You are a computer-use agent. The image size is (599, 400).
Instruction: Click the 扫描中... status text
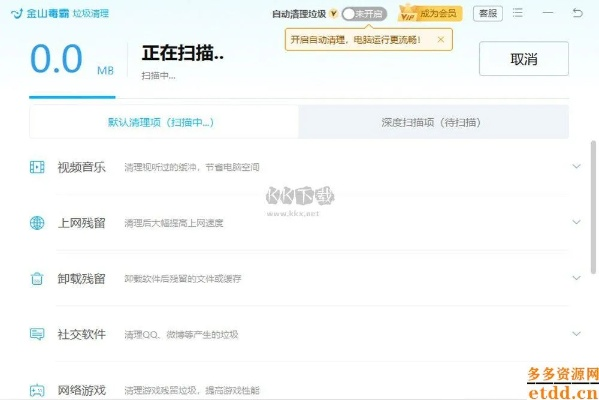coord(158,76)
